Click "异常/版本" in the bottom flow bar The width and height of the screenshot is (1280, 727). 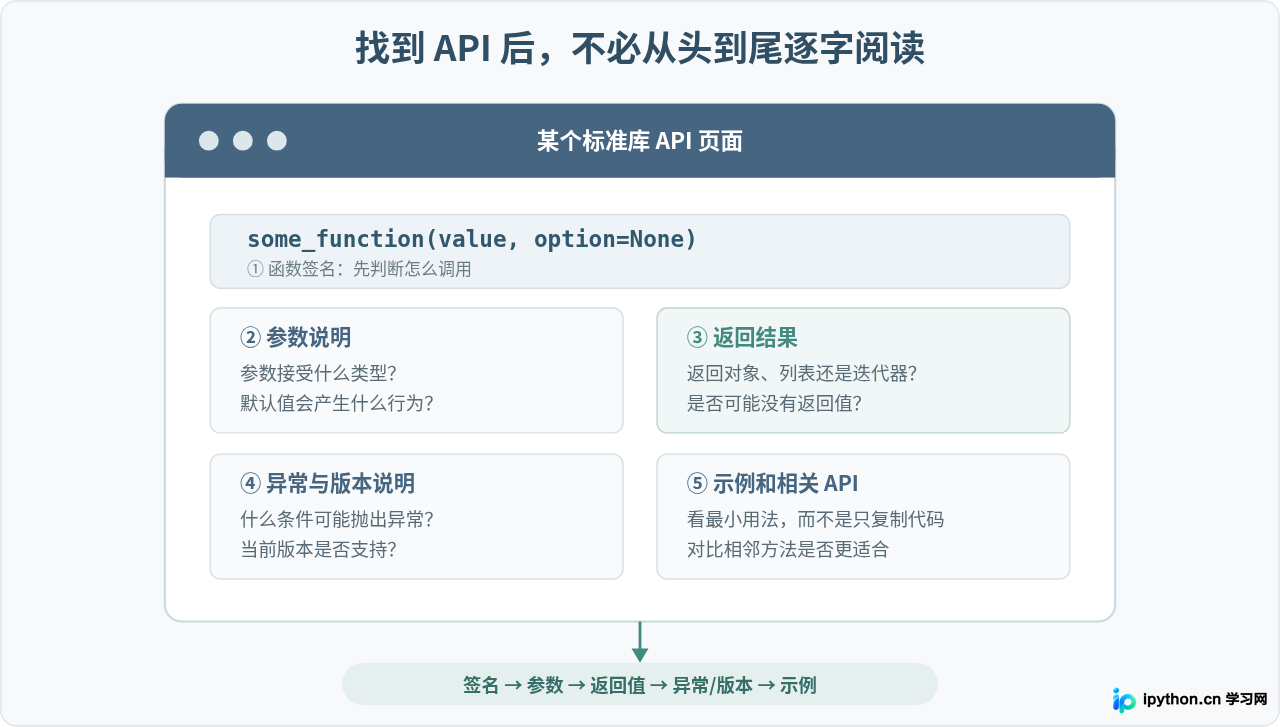(712, 685)
